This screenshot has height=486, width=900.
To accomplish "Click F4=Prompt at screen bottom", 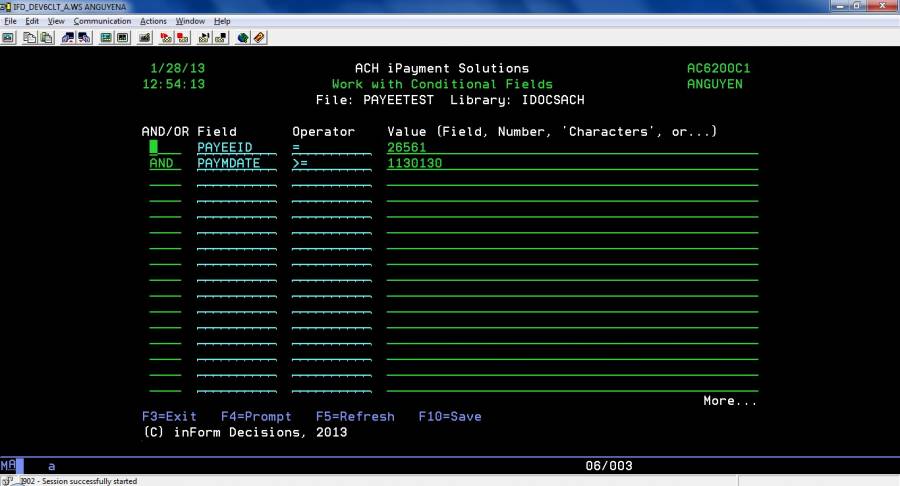I will [256, 416].
